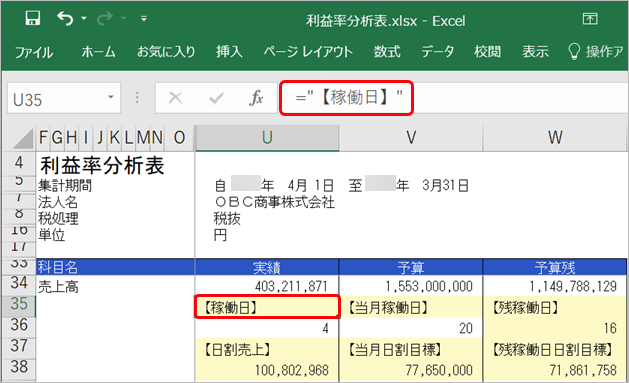Click the 単位 label cell
The height and width of the screenshot is (383, 629).
pos(51,235)
